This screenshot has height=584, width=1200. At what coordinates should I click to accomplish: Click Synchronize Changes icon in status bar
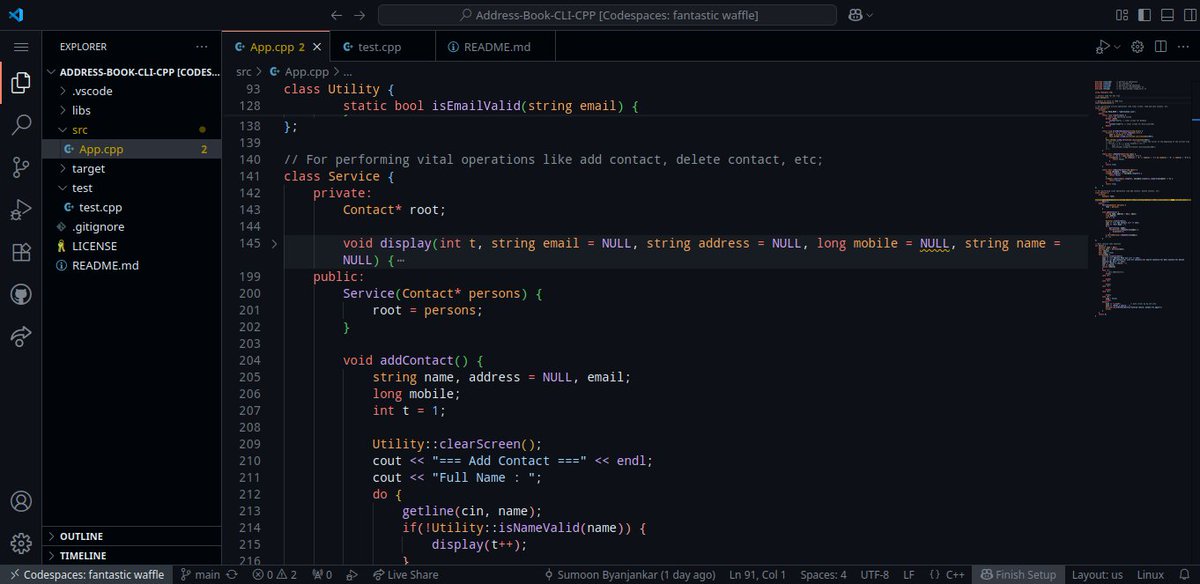tap(232, 575)
